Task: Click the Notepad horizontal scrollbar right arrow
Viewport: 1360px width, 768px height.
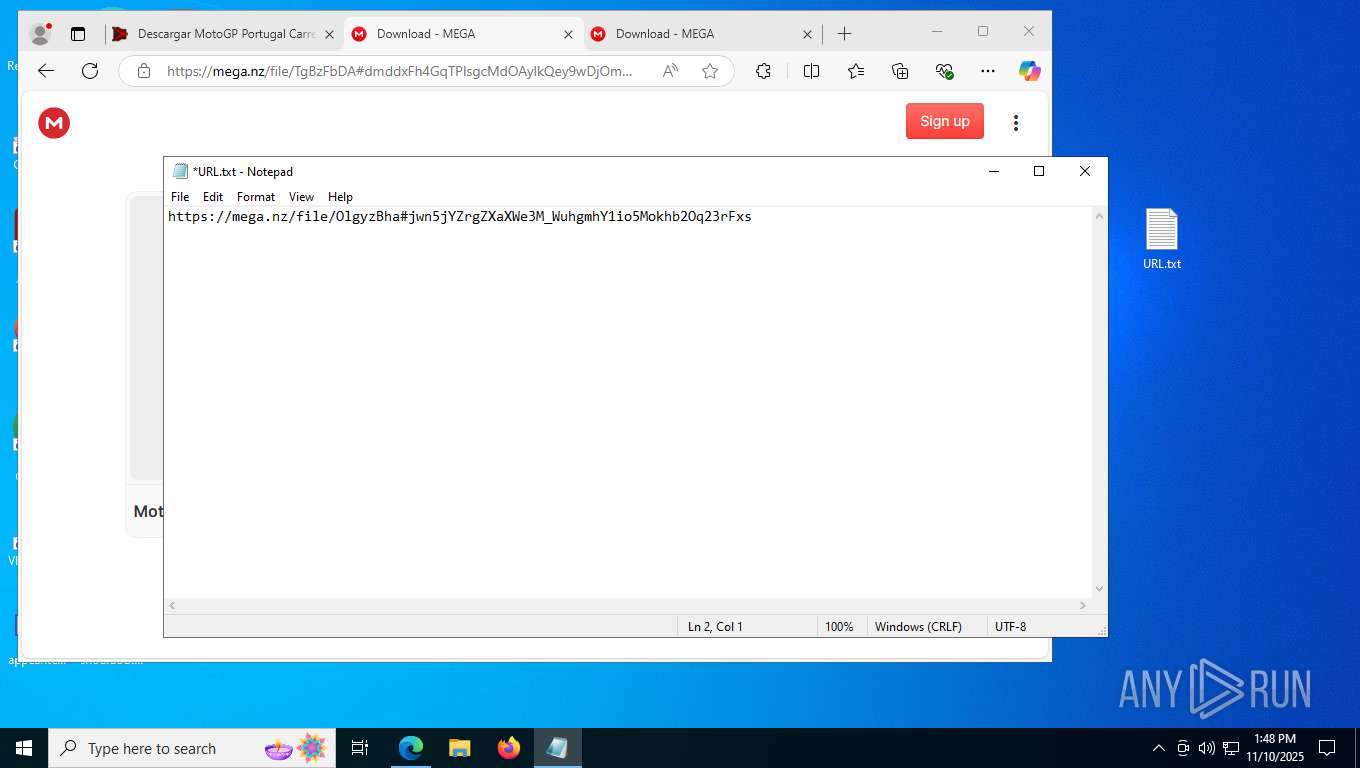Action: coord(1083,606)
